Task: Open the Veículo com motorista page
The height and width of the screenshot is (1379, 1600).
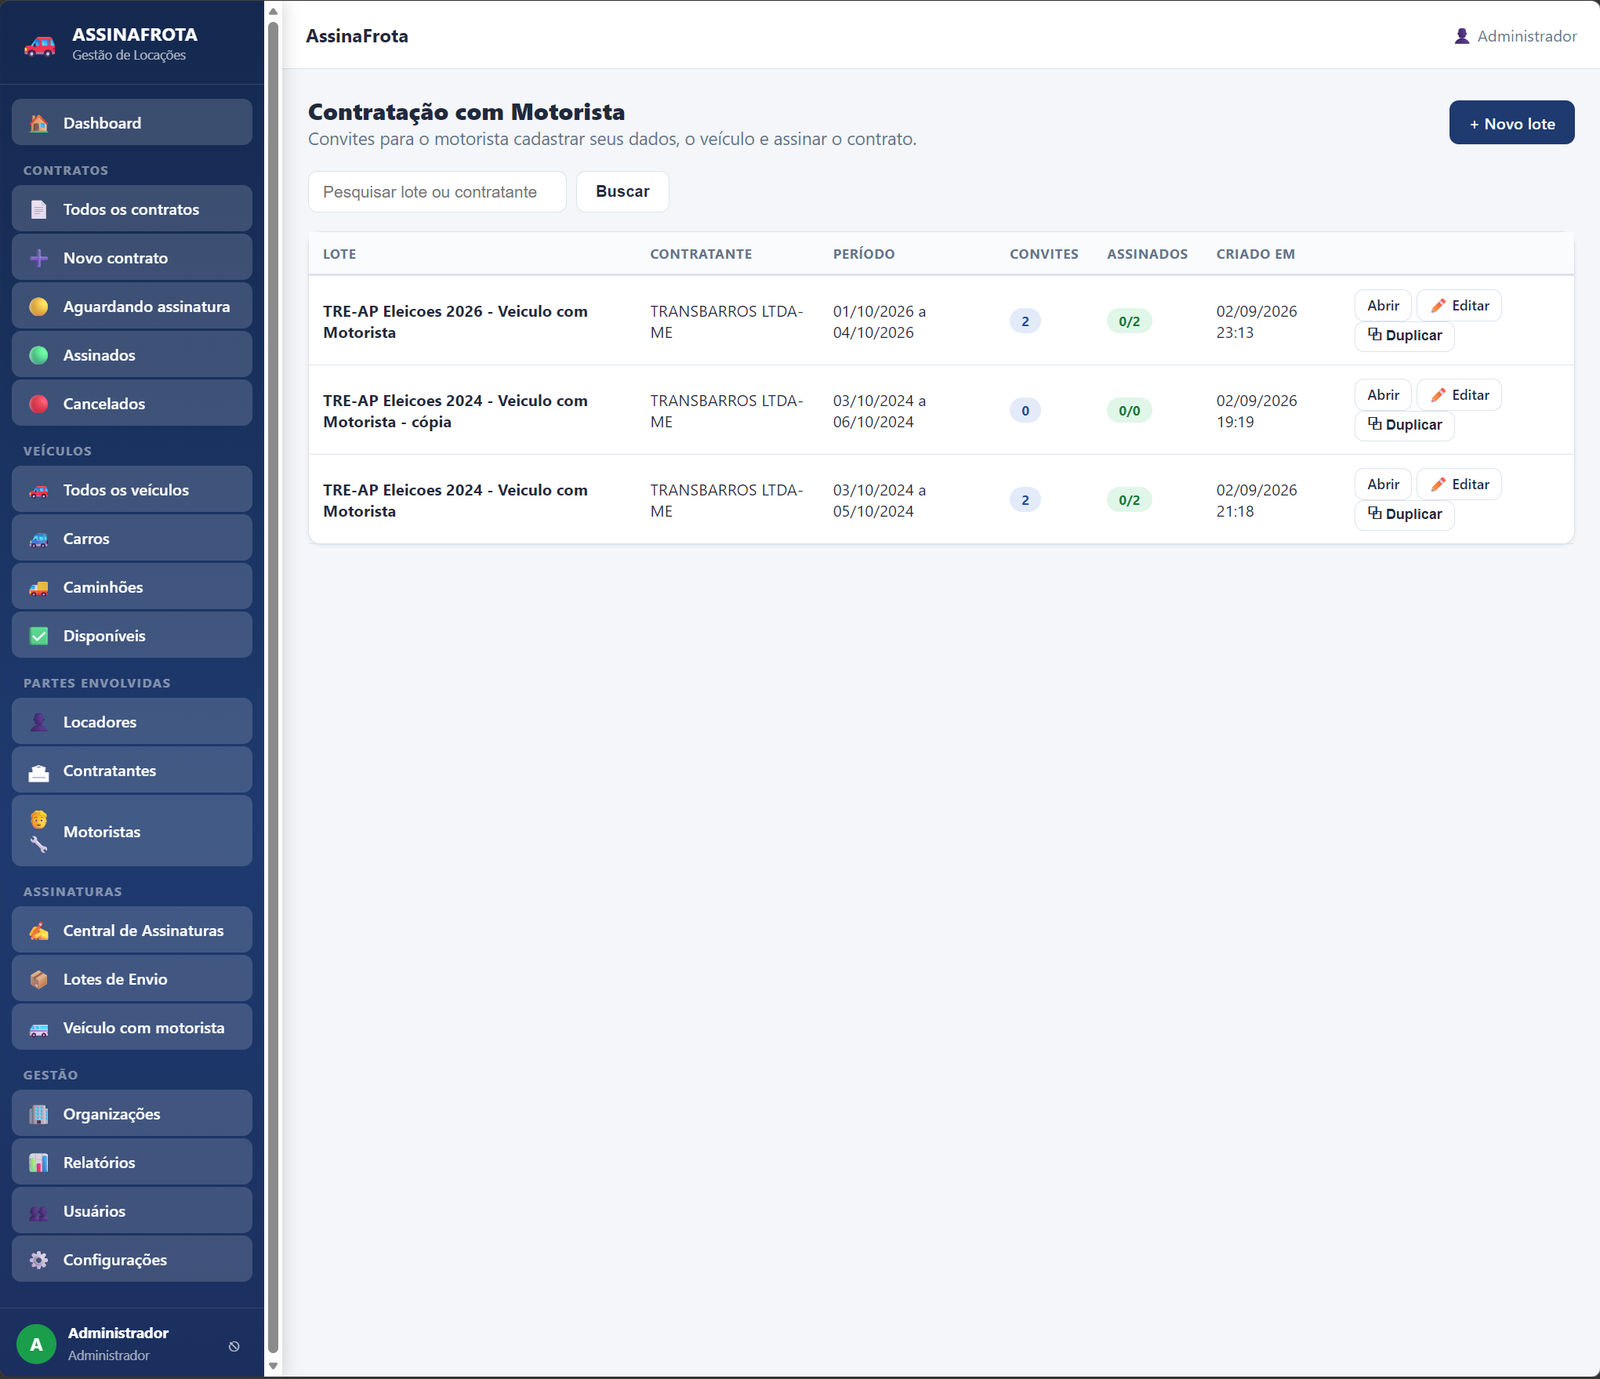Action: pos(132,1028)
